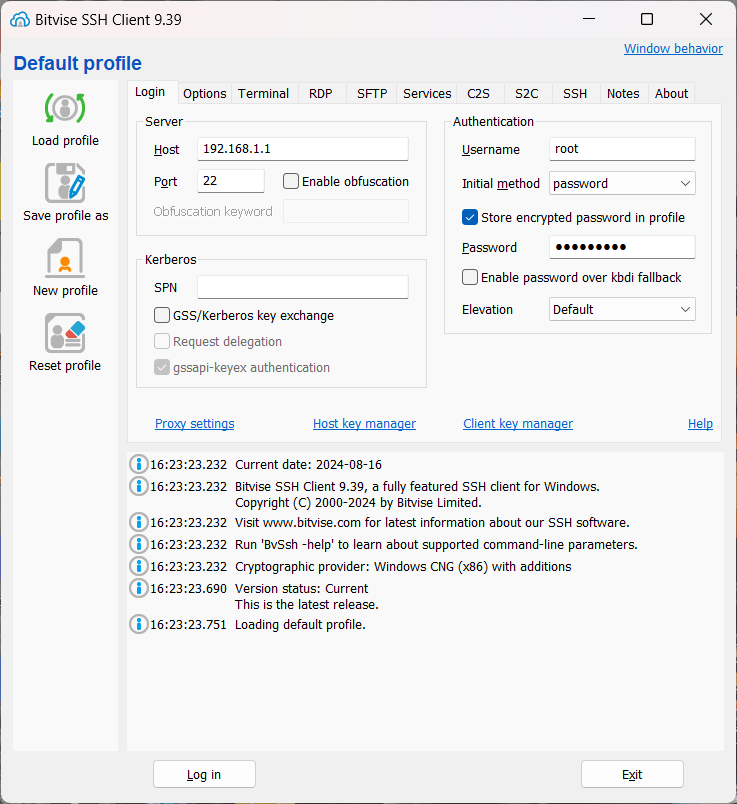
Task: Click the Load profile icon
Action: [x=65, y=108]
